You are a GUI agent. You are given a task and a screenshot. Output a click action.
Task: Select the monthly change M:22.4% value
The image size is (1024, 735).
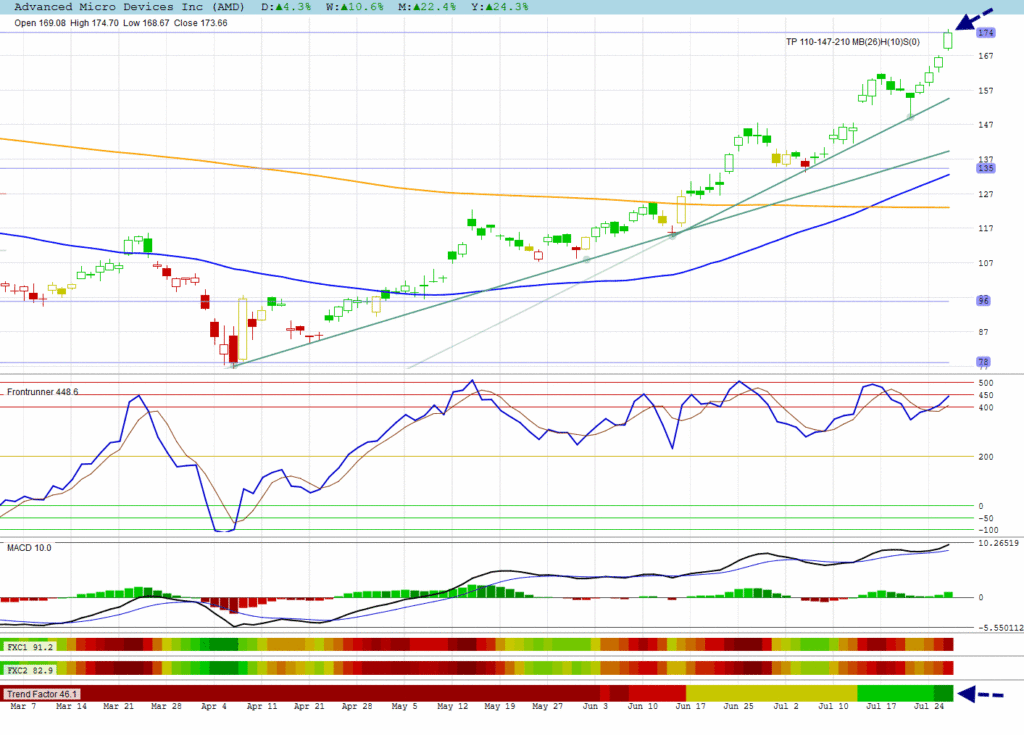click(x=427, y=7)
